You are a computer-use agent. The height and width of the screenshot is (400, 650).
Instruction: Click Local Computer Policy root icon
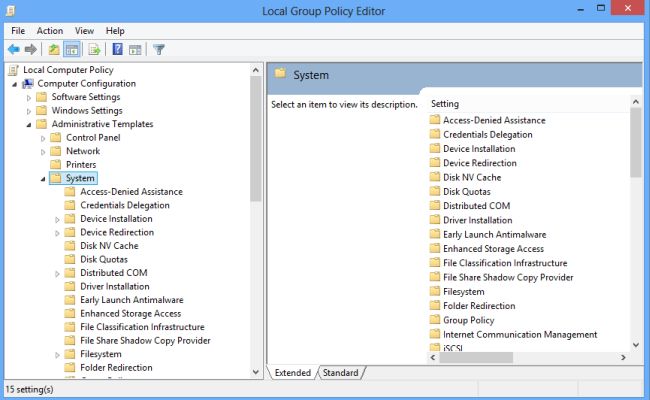click(13, 70)
